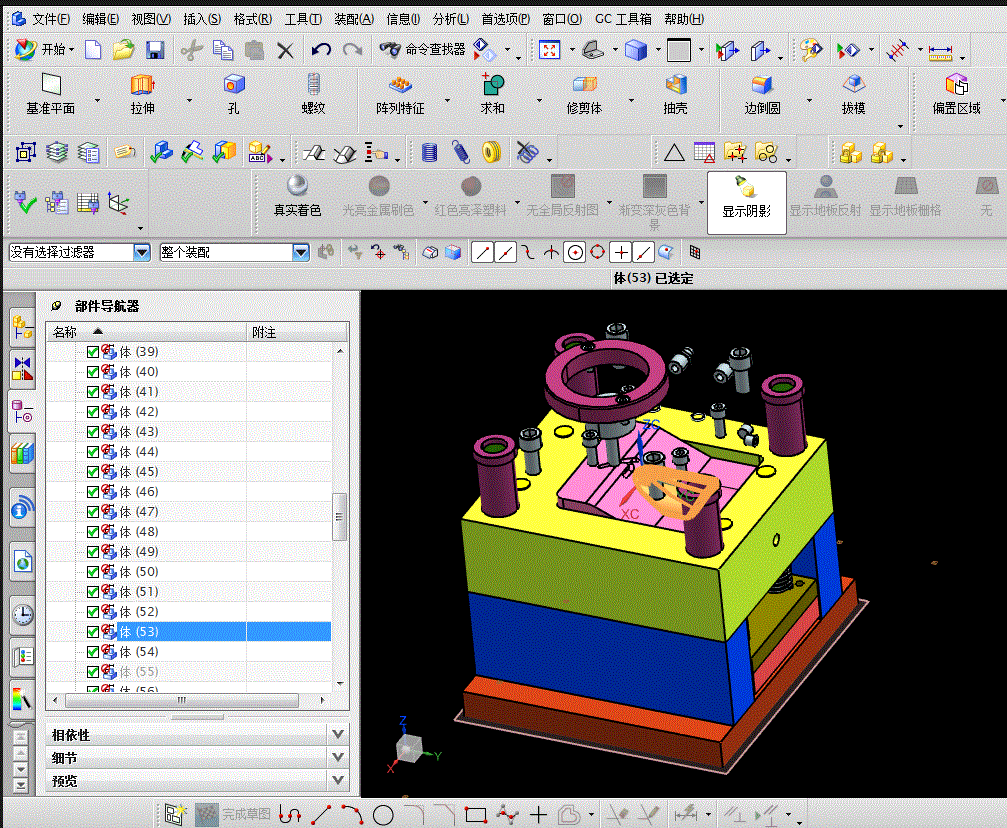The image size is (1007, 828).
Task: Uncheck the 体 (39) checkbox
Action: 92,352
